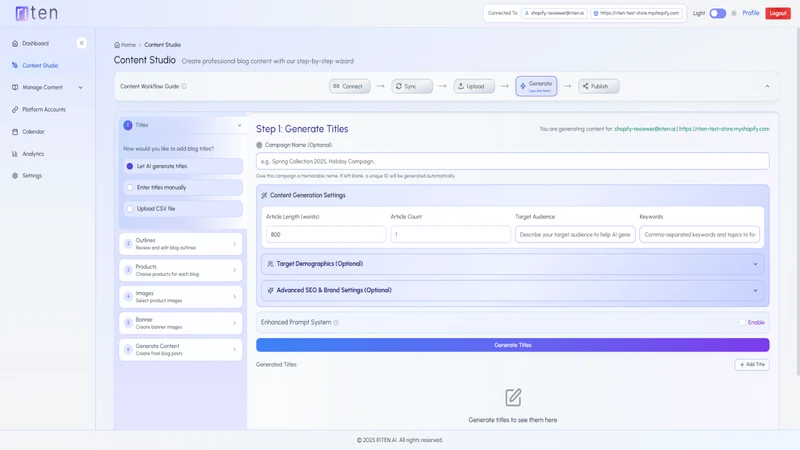Click the Home breadcrumb link
This screenshot has height=450, width=800.
(x=129, y=45)
